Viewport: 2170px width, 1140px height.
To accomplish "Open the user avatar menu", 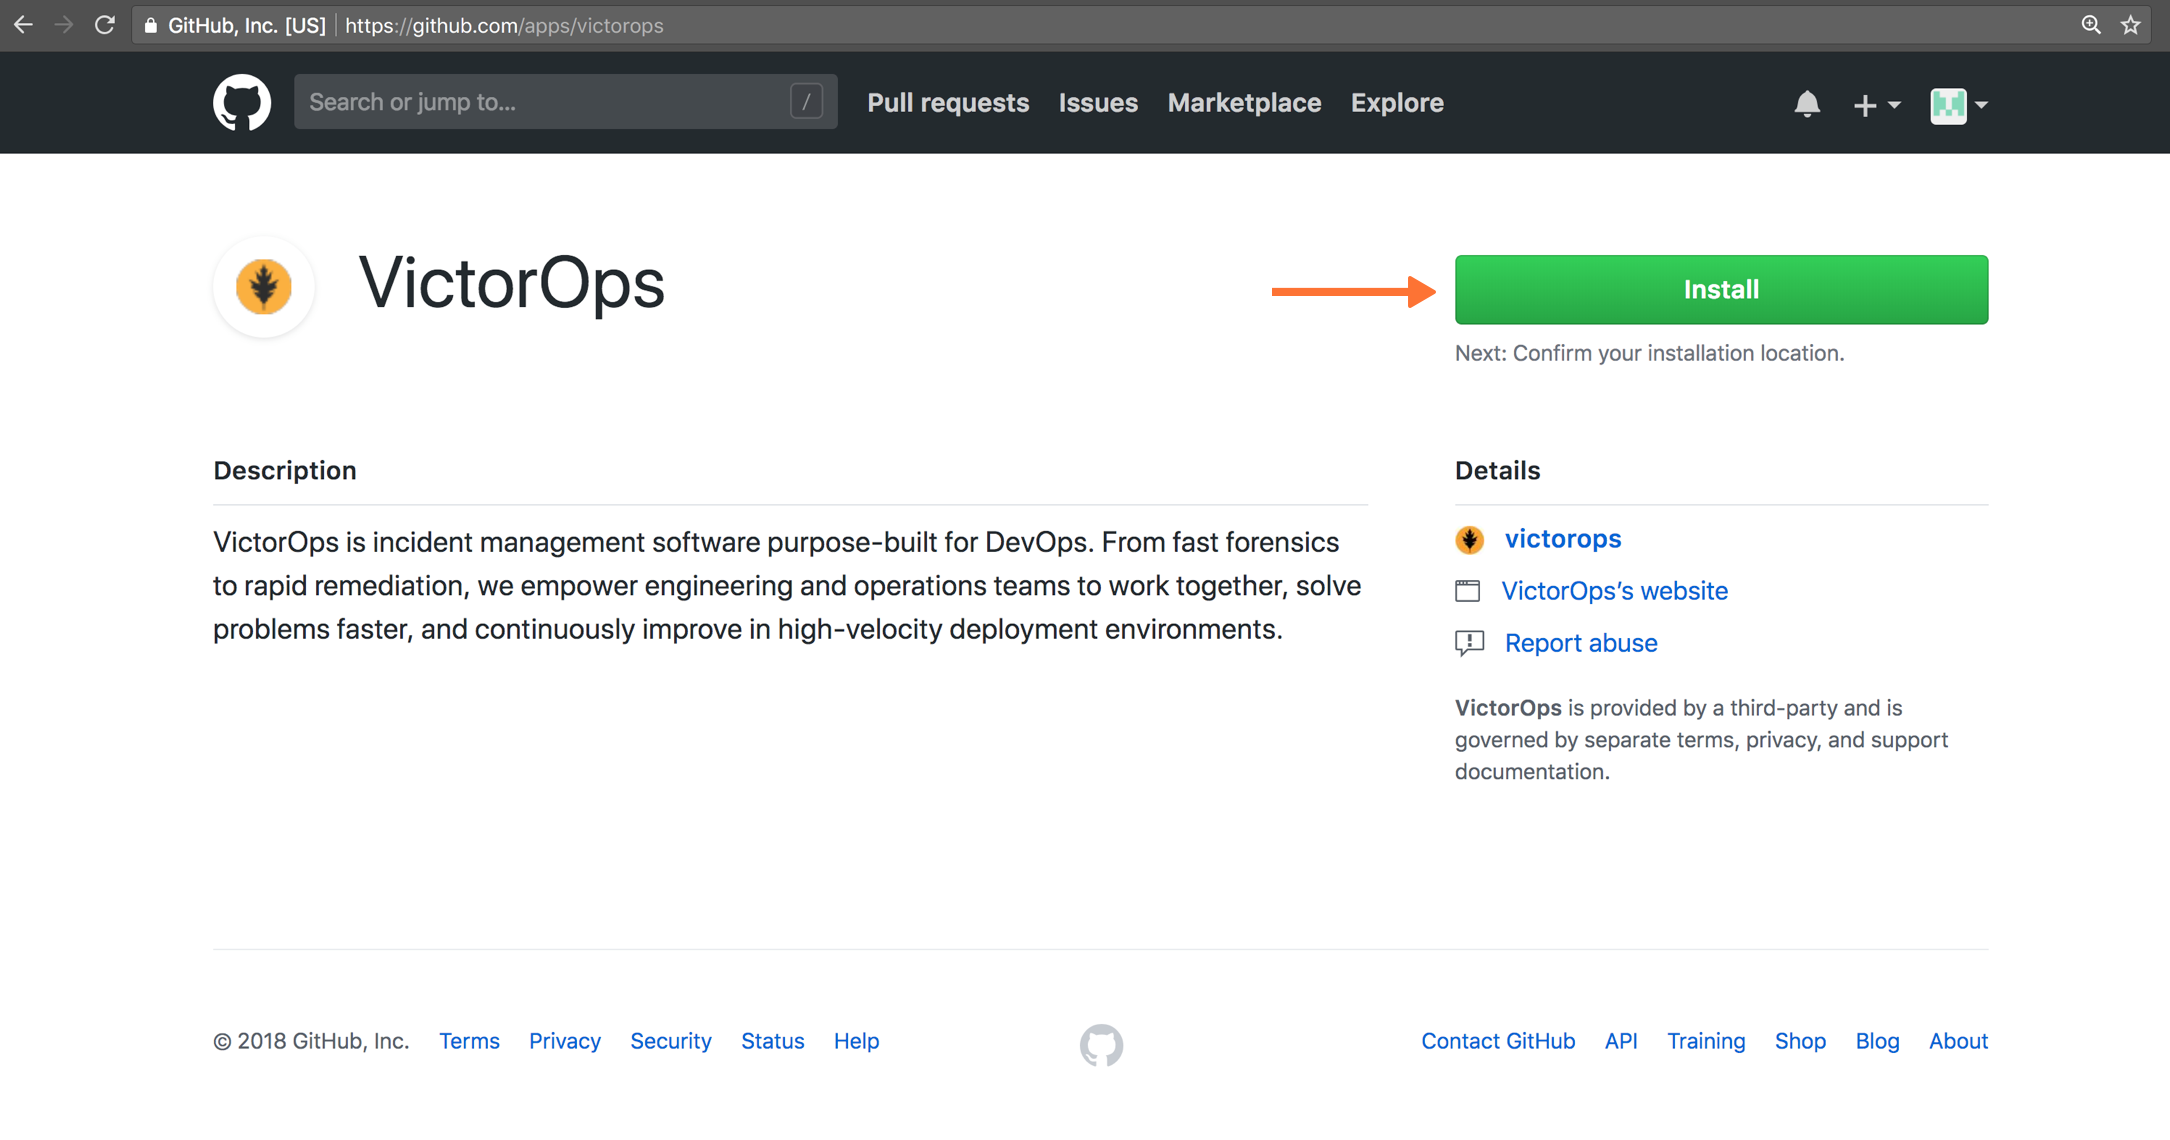I will (x=1958, y=104).
